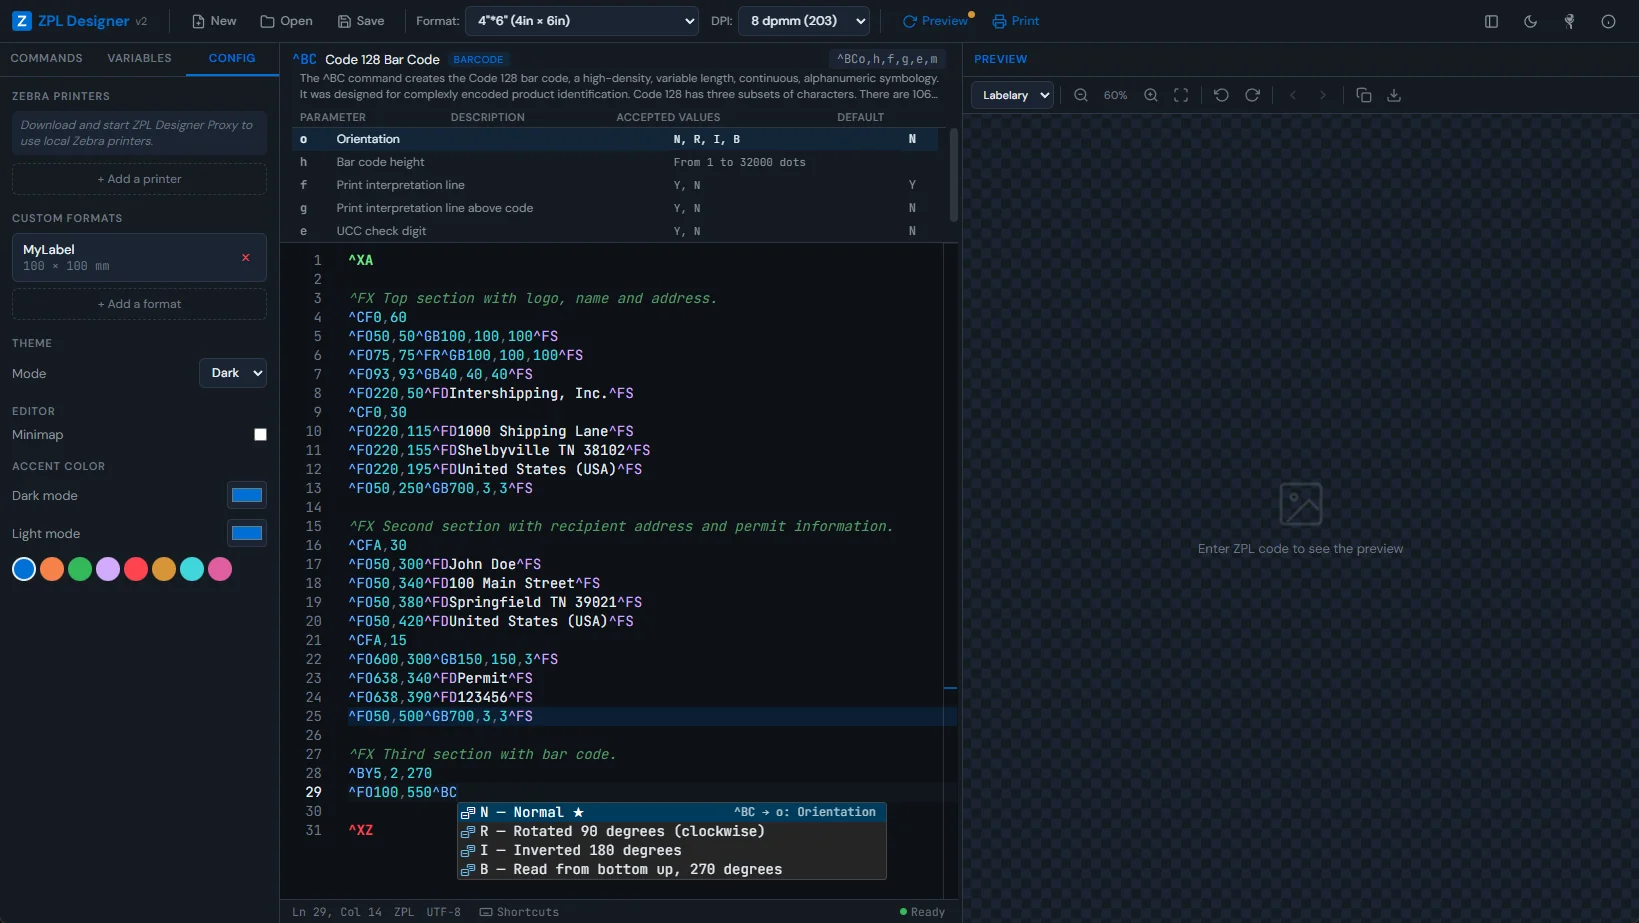Open the Dark mode accent color swatch

pos(246,495)
